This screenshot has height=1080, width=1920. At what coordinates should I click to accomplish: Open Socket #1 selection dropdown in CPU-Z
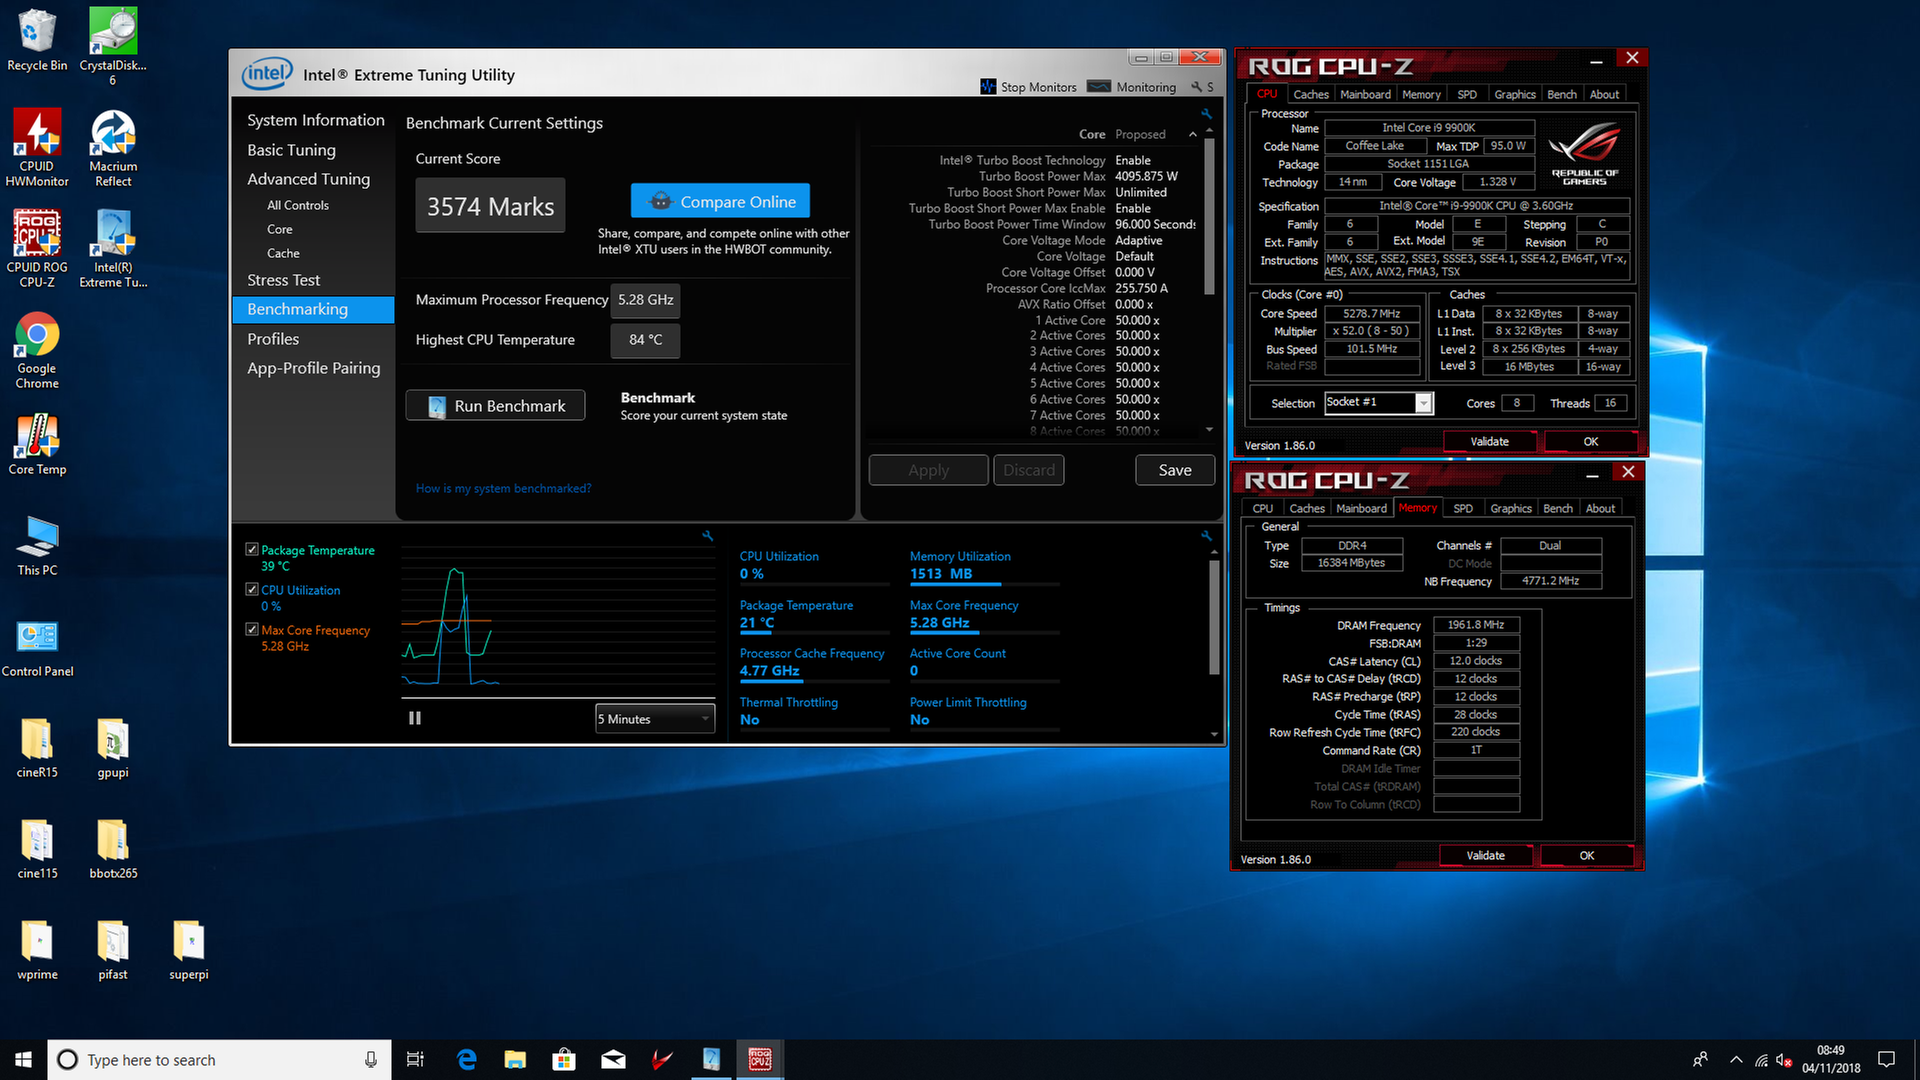coord(1379,402)
